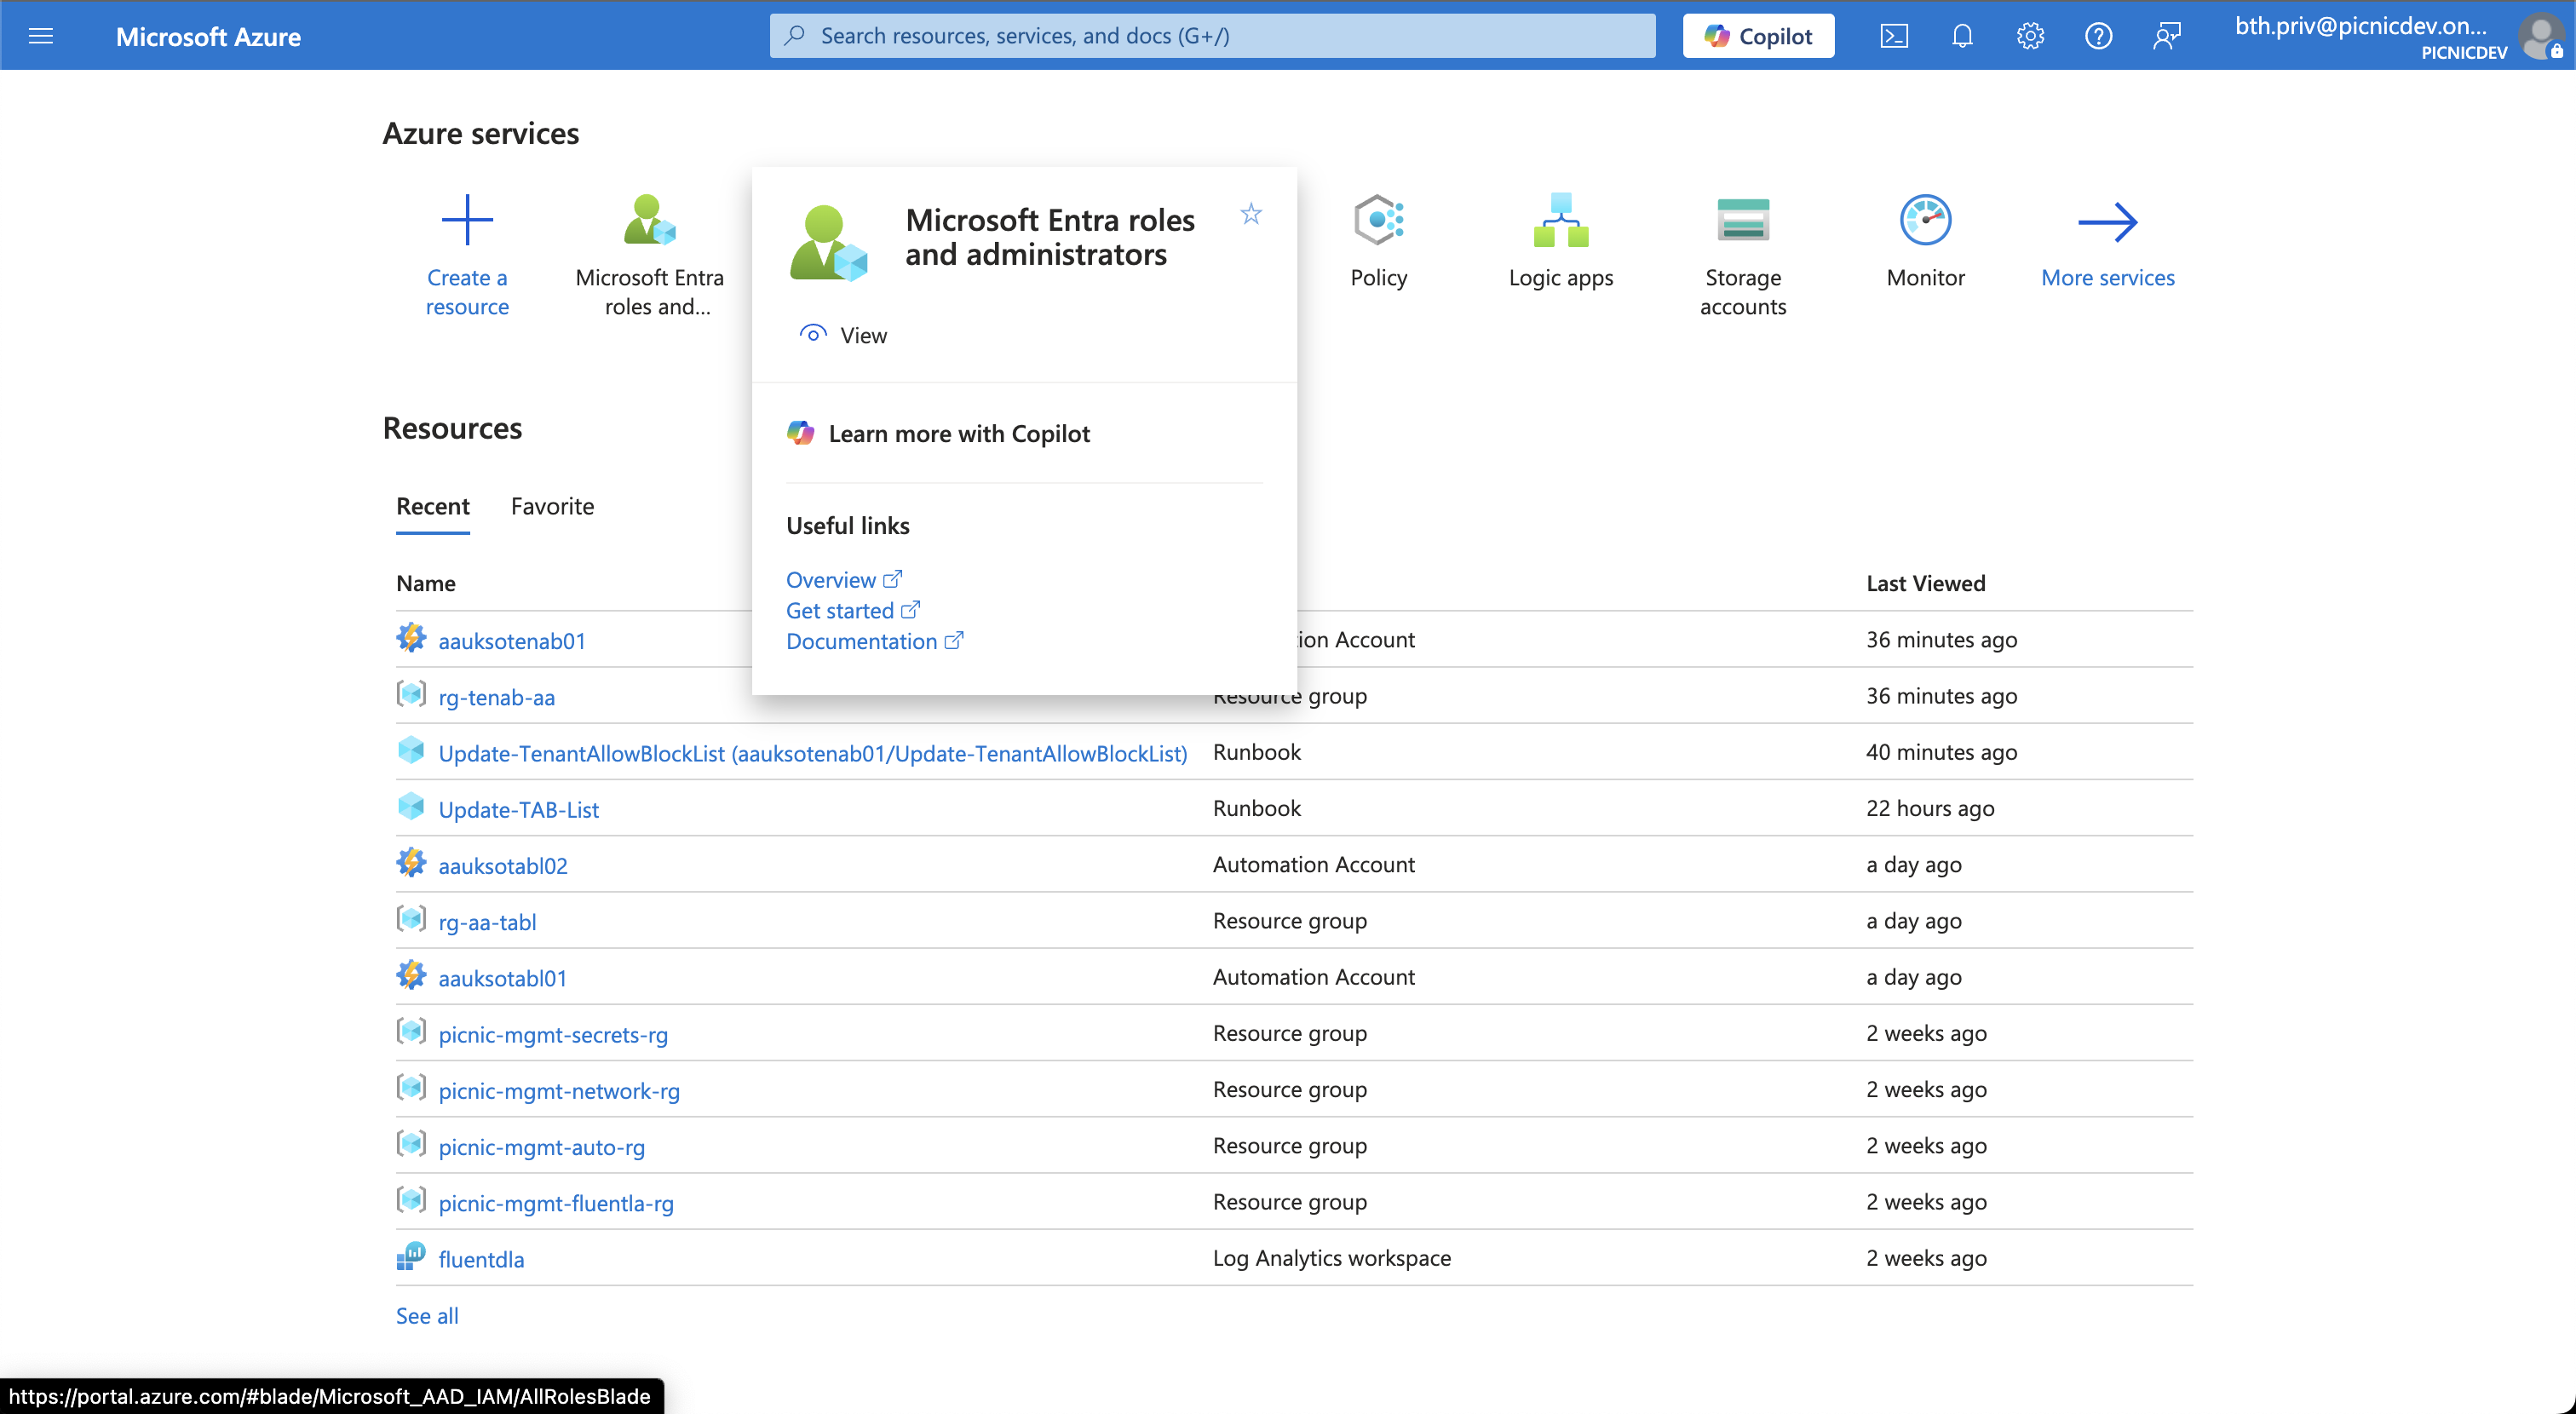The image size is (2576, 1414).
Task: Click the search magnifier icon
Action: [795, 36]
